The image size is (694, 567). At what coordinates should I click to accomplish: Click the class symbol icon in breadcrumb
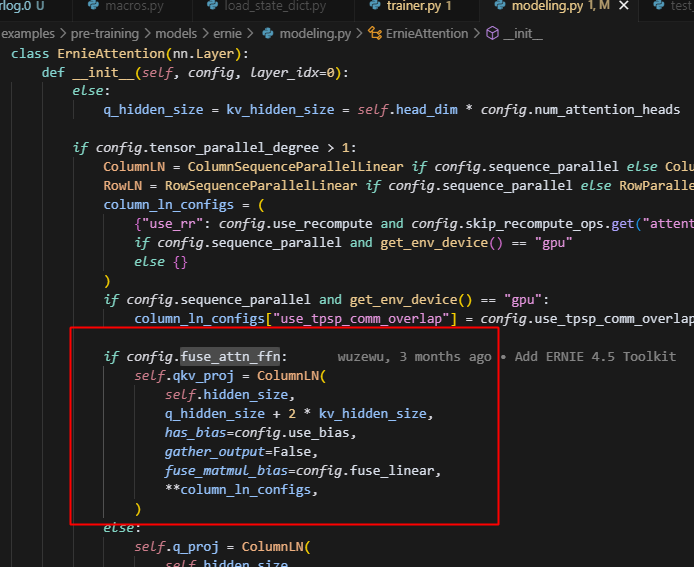(376, 33)
